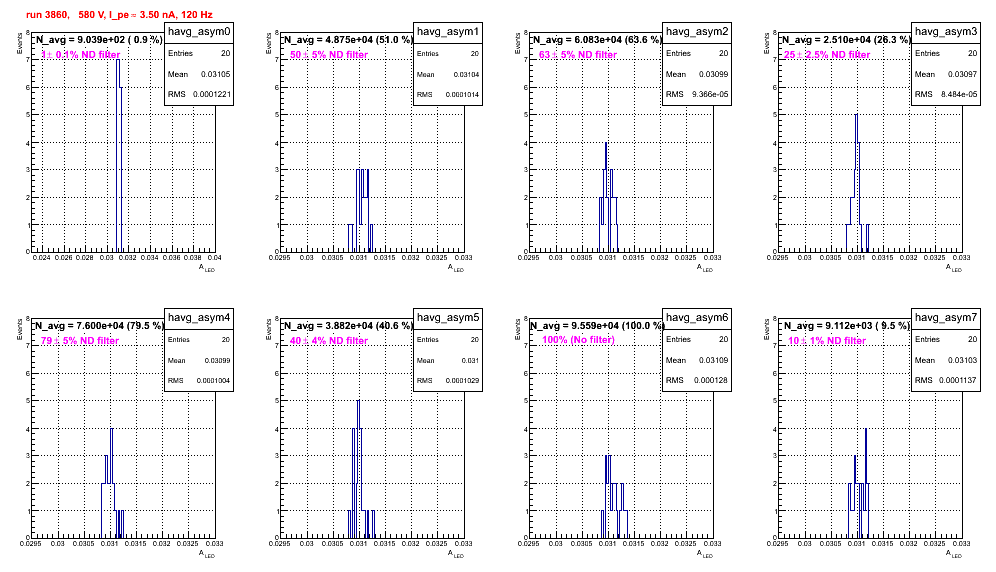Click the run 3860 header text
The height and width of the screenshot is (572, 996).
coord(119,15)
